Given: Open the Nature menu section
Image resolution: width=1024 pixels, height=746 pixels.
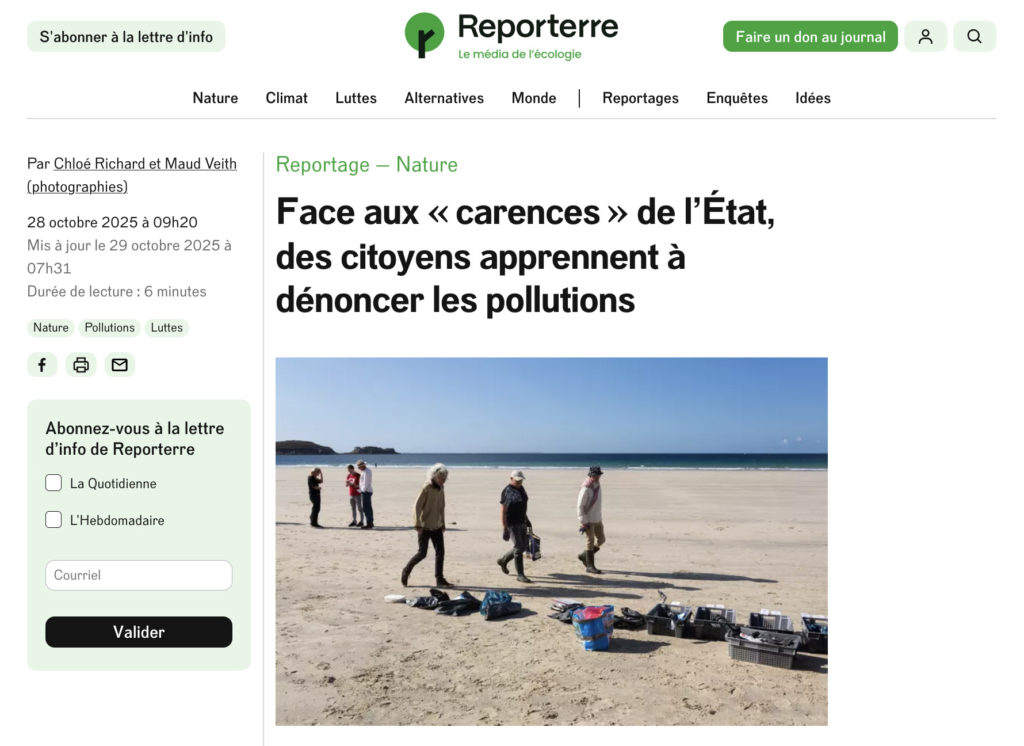Looking at the screenshot, I should 215,98.
